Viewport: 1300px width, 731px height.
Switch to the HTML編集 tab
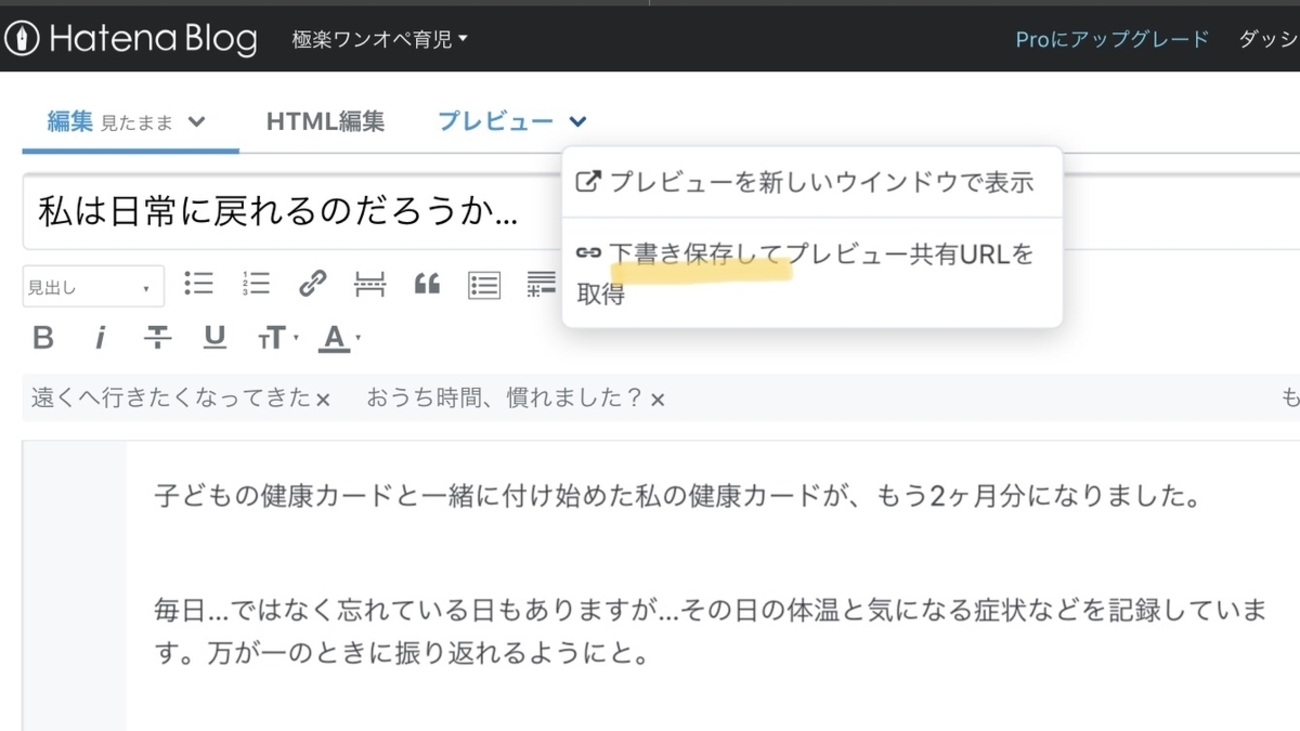point(325,122)
